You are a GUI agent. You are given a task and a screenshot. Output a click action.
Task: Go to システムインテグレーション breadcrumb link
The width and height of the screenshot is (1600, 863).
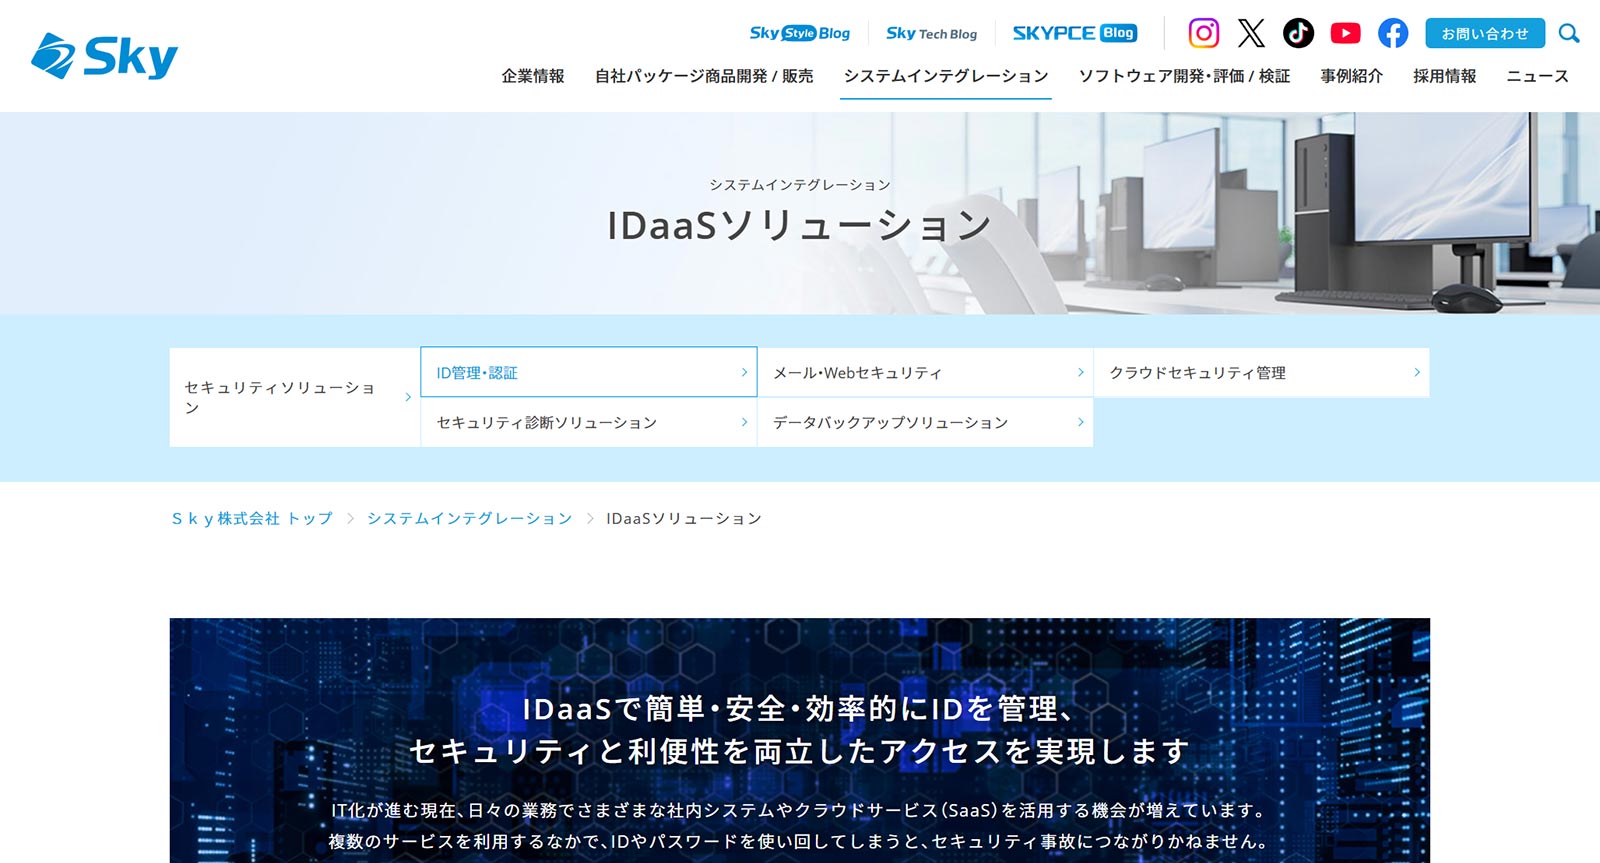pyautogui.click(x=469, y=518)
